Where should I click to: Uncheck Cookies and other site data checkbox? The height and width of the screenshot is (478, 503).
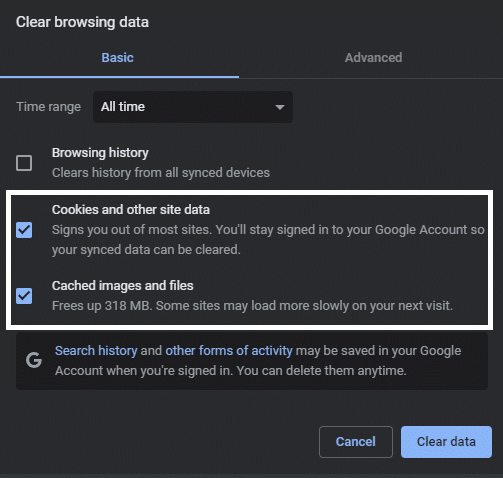24,230
